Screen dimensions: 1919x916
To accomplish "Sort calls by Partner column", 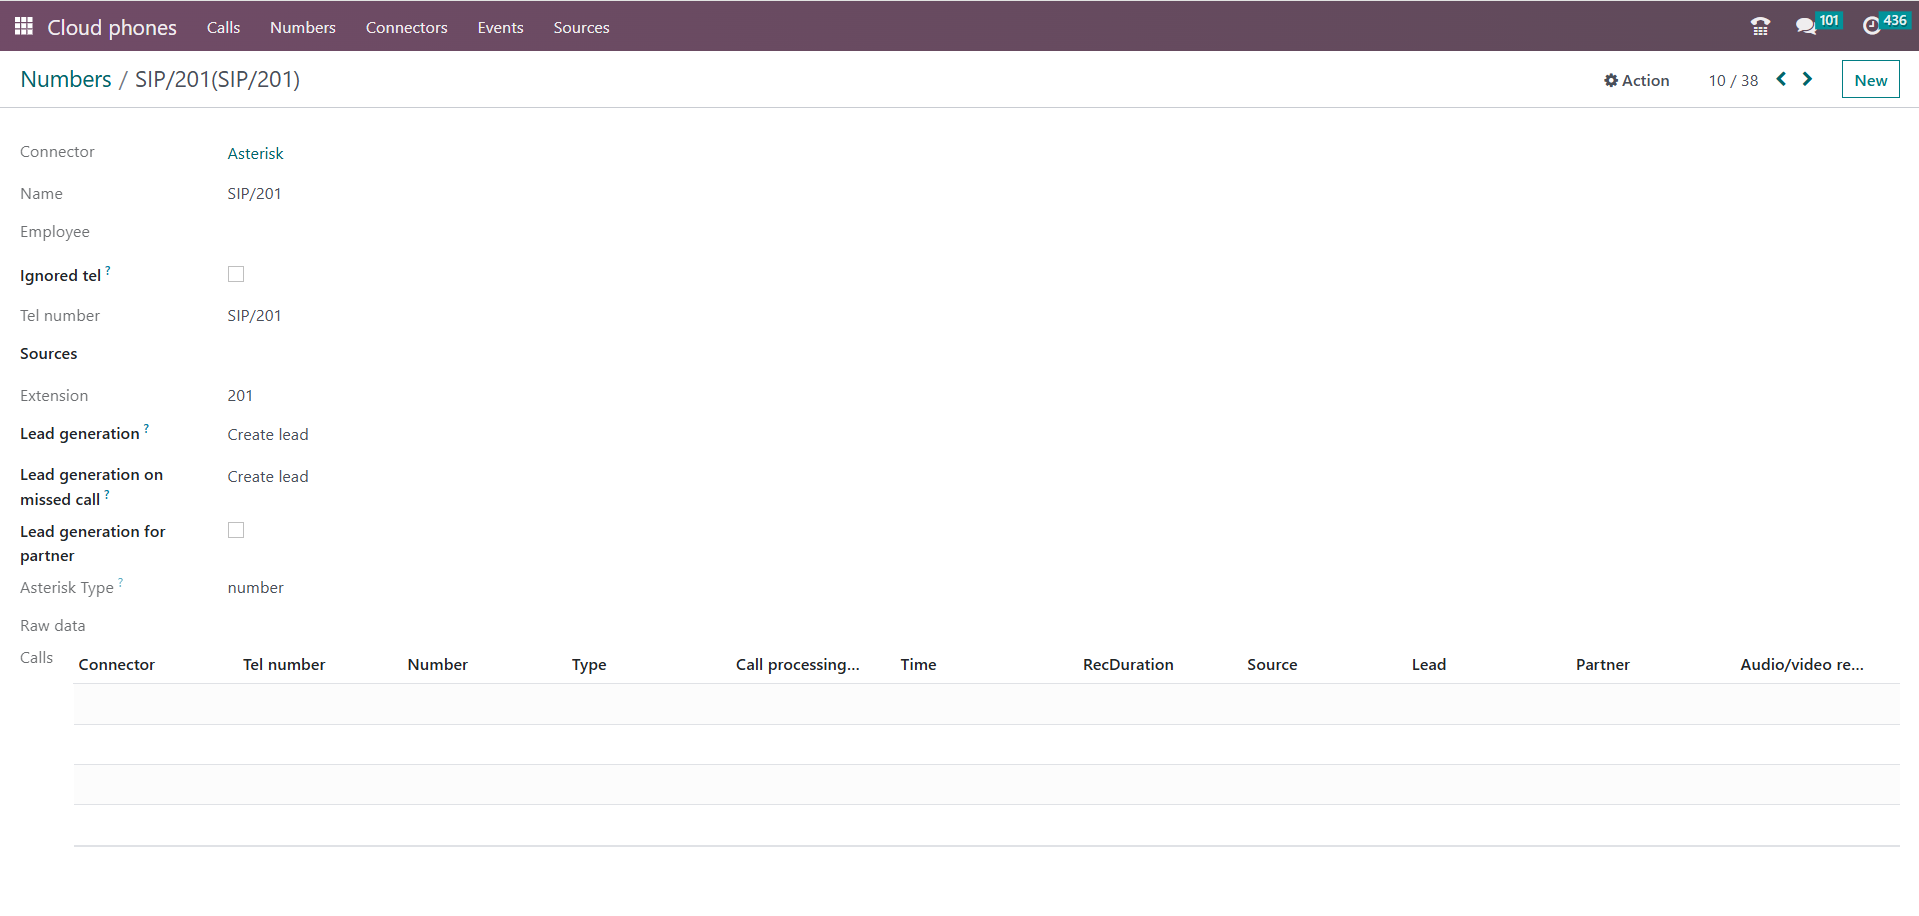I will 1602,664.
